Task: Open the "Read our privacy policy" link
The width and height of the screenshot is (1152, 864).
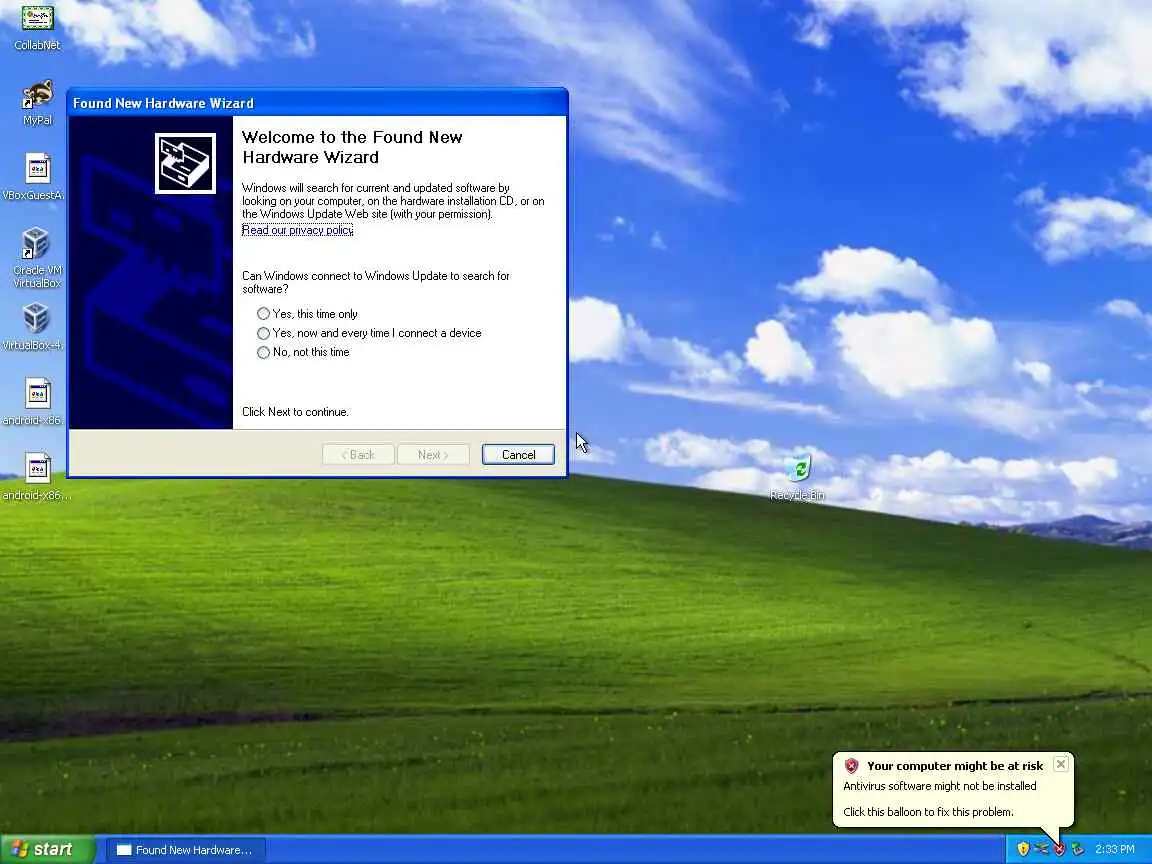Action: (x=298, y=230)
